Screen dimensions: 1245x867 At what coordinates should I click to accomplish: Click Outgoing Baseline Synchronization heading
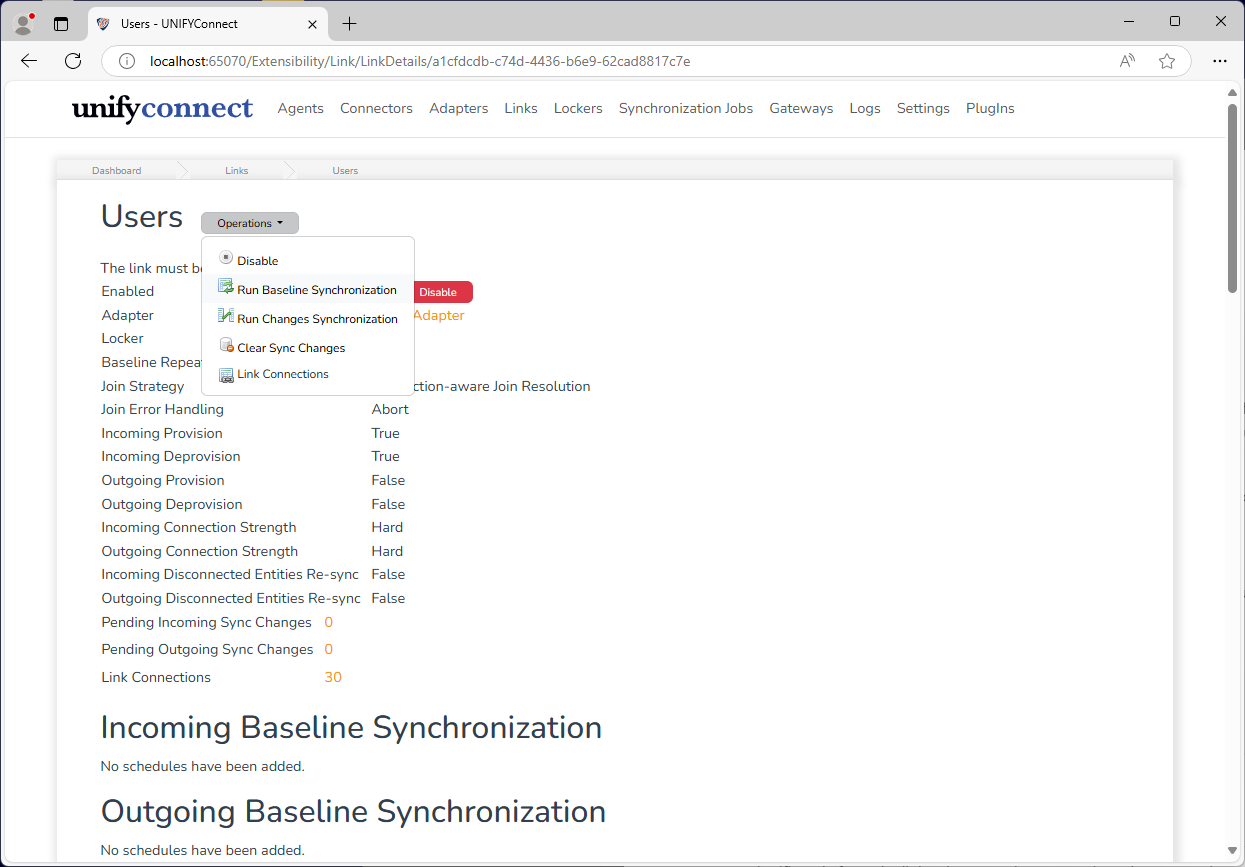(354, 810)
